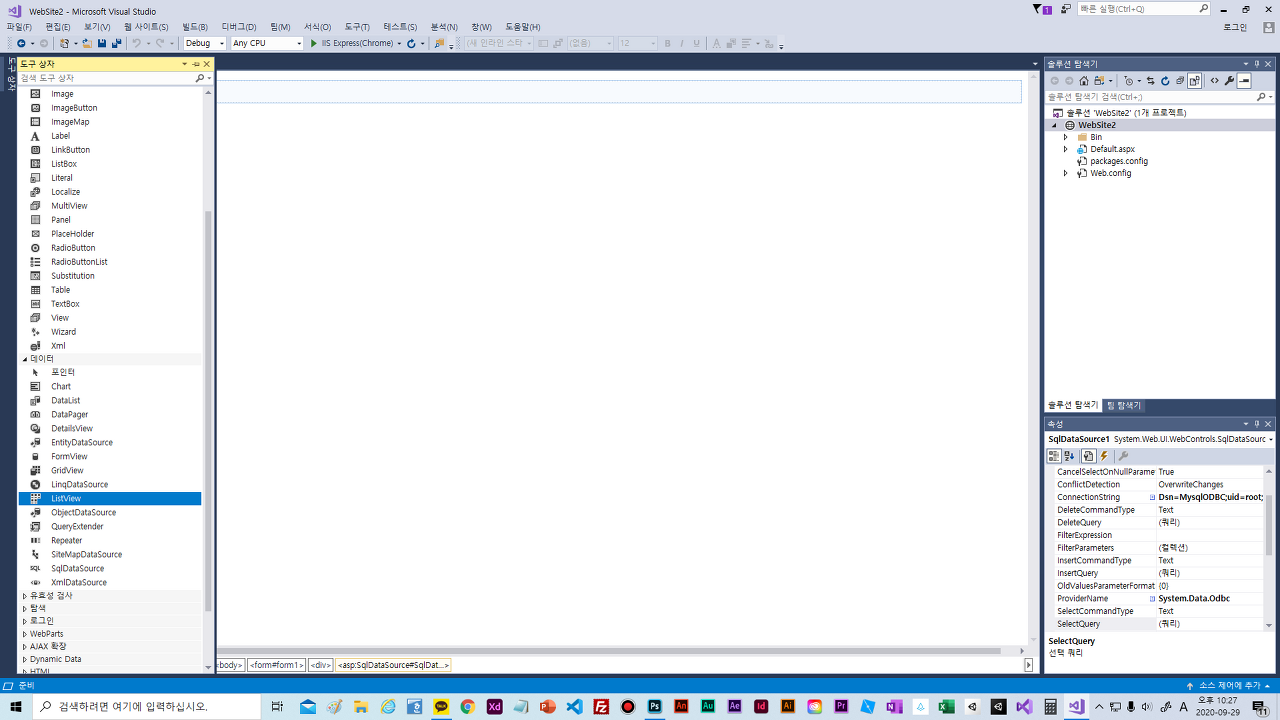This screenshot has height=720, width=1280.
Task: Expand the Dynamic Data toolbox section
Action: coord(25,659)
